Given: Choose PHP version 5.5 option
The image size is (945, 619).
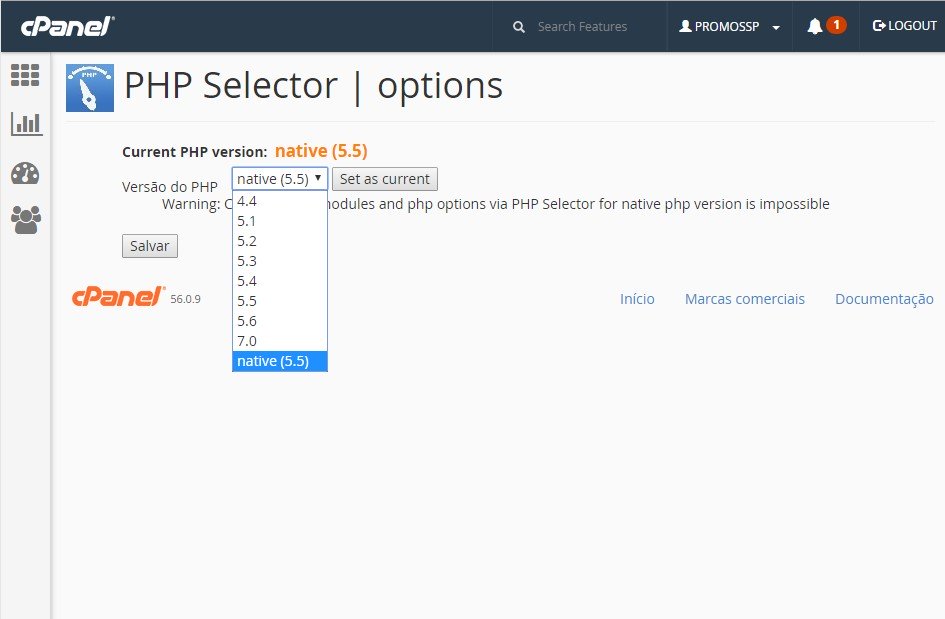Looking at the screenshot, I should coord(280,301).
